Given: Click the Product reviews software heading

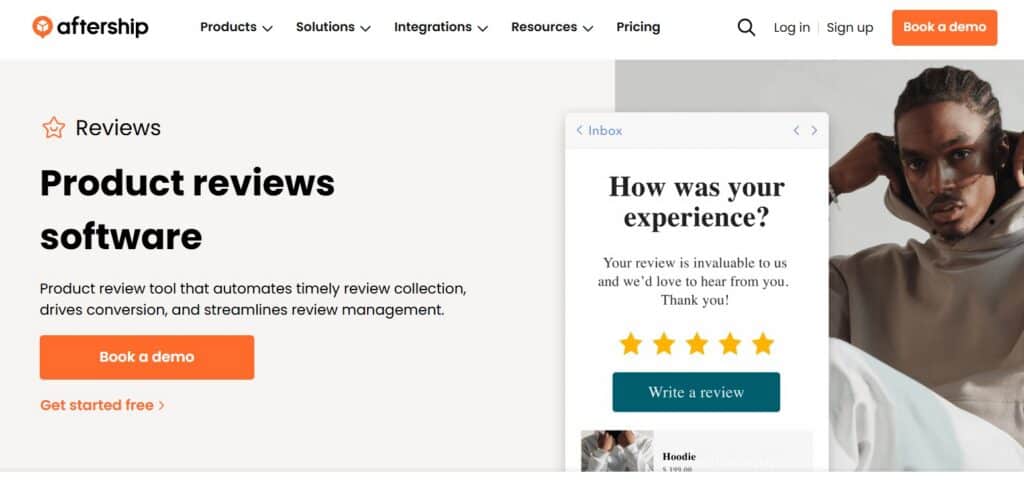Looking at the screenshot, I should (x=187, y=209).
